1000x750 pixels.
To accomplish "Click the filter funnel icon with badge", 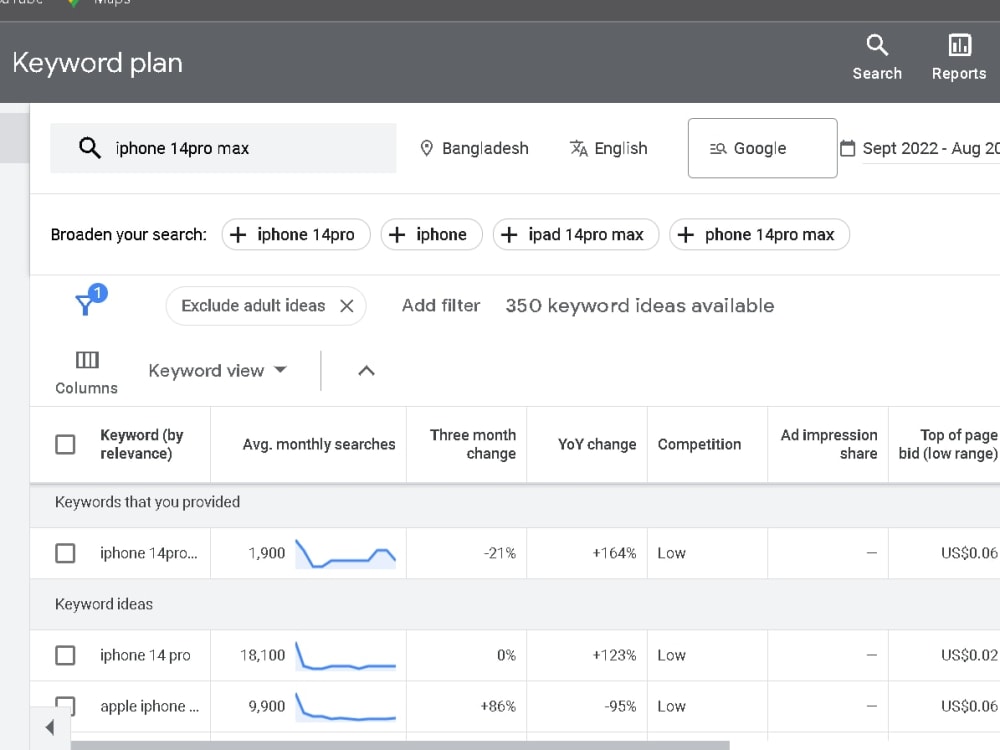I will (89, 300).
